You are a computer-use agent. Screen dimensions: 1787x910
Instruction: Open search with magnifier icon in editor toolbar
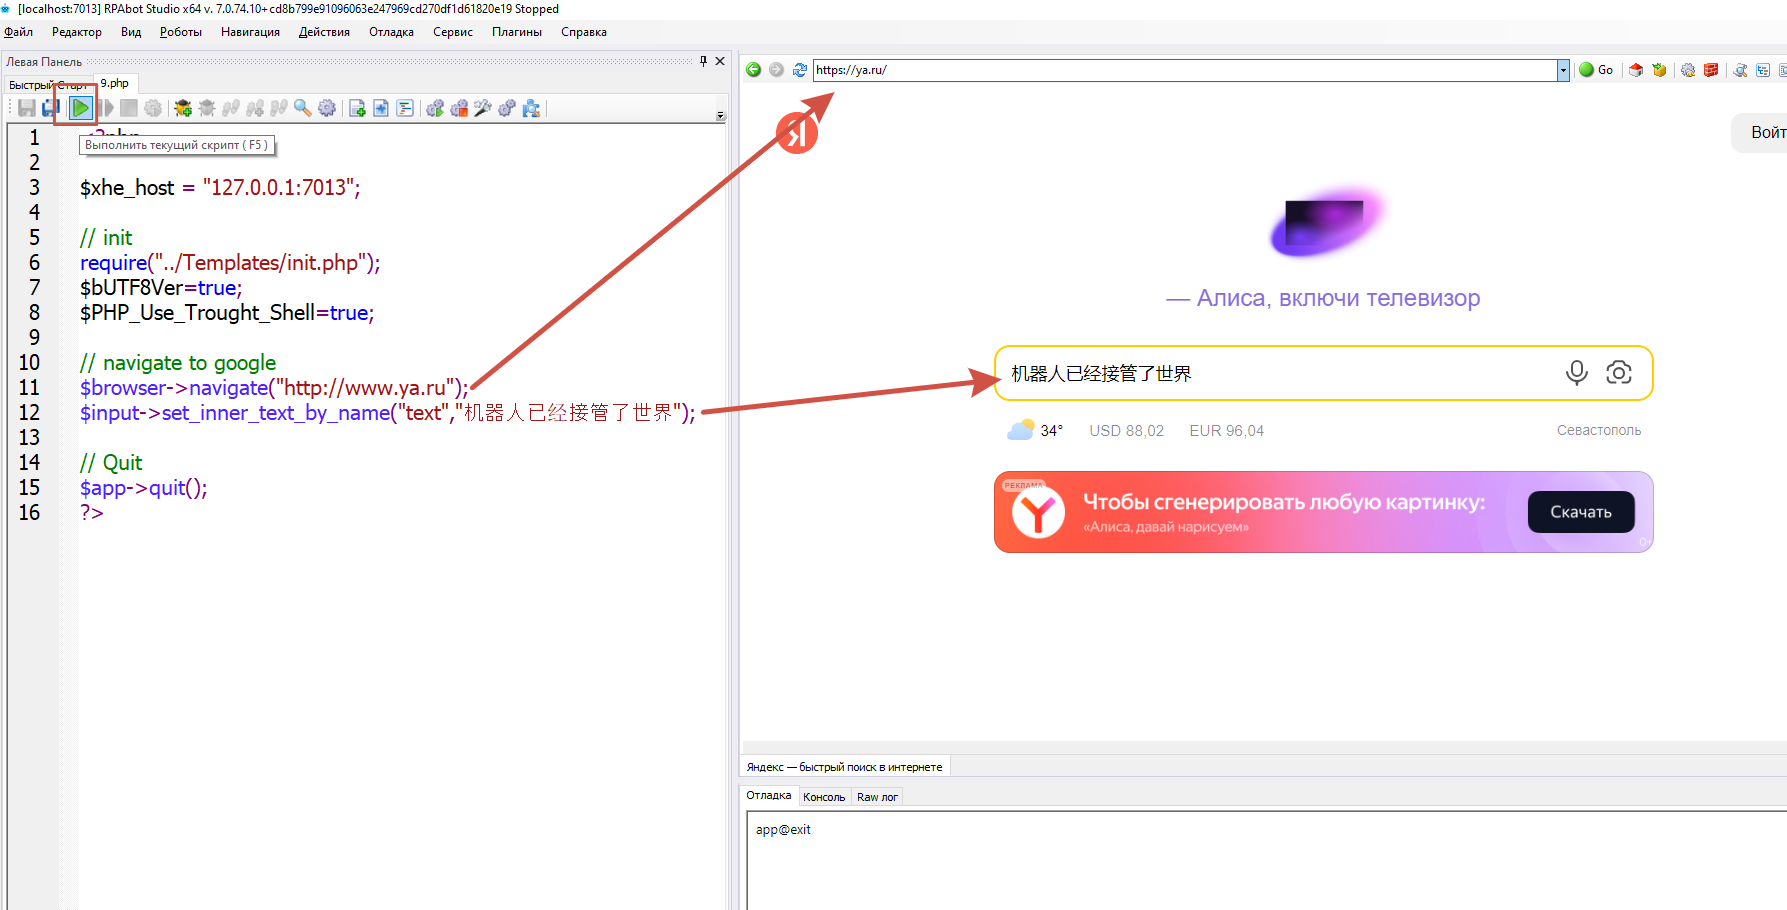303,108
